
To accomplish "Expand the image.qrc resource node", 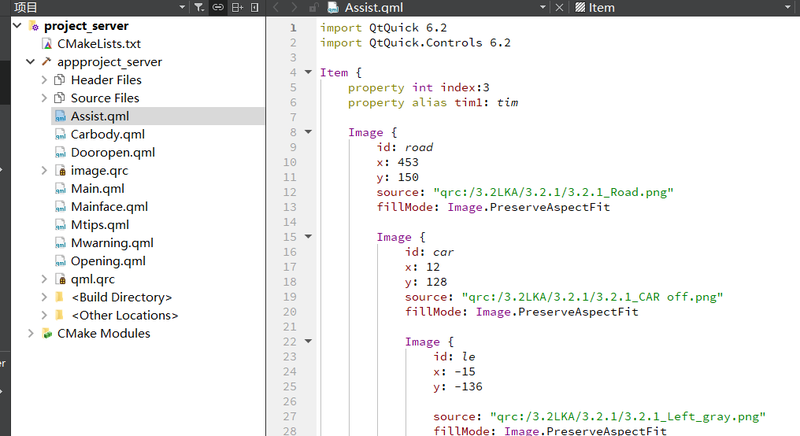I will (44, 170).
